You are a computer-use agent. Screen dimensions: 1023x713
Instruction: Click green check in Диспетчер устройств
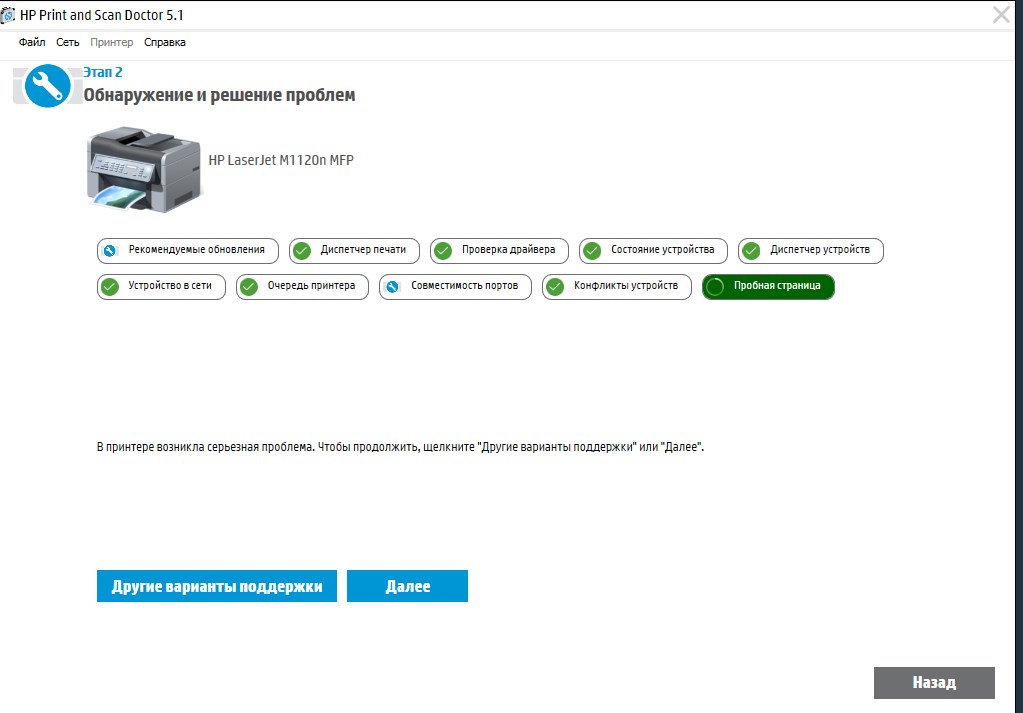pyautogui.click(x=752, y=250)
